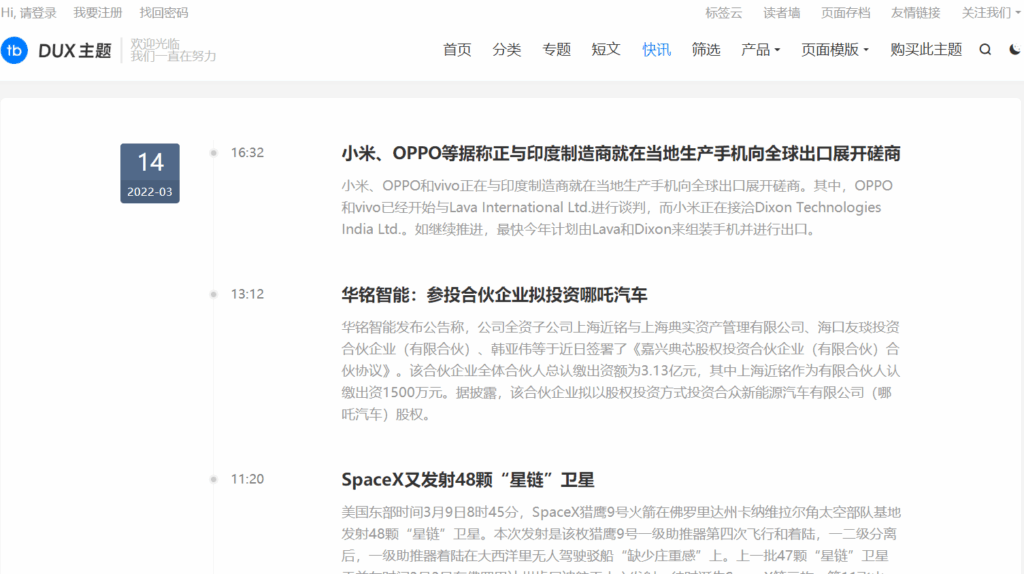Open the 筛选 navigation item

705,50
